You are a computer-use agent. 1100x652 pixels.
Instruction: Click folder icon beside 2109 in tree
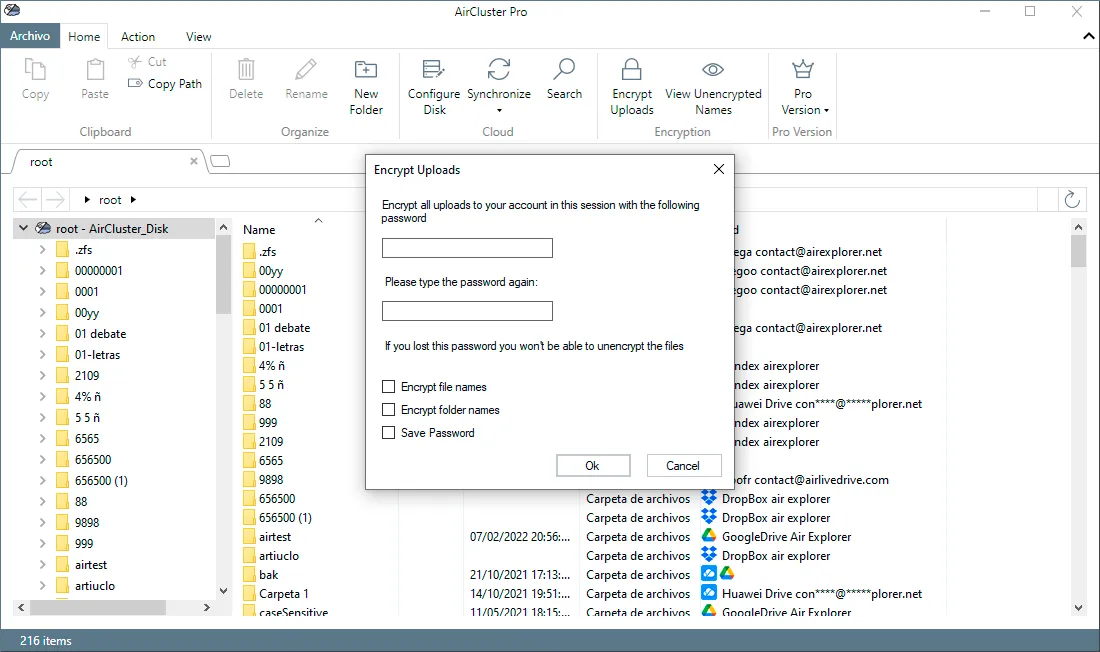coord(62,375)
